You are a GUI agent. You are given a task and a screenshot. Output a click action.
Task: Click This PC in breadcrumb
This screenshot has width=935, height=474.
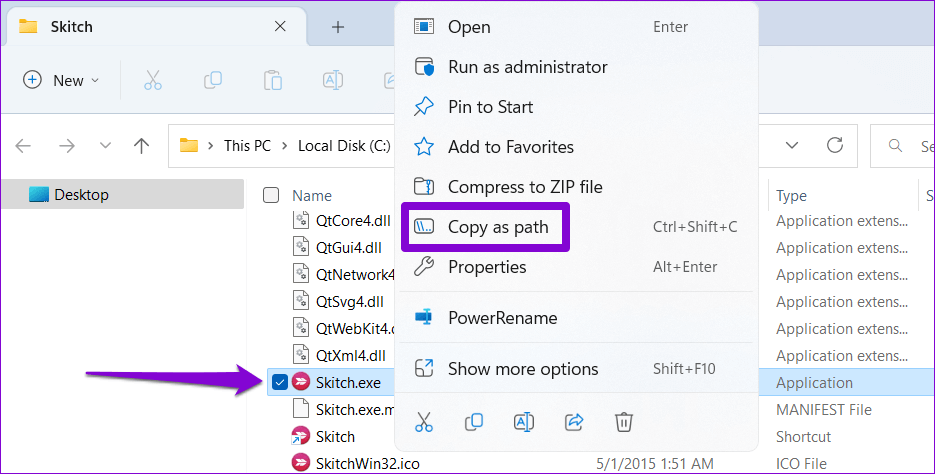click(x=247, y=145)
